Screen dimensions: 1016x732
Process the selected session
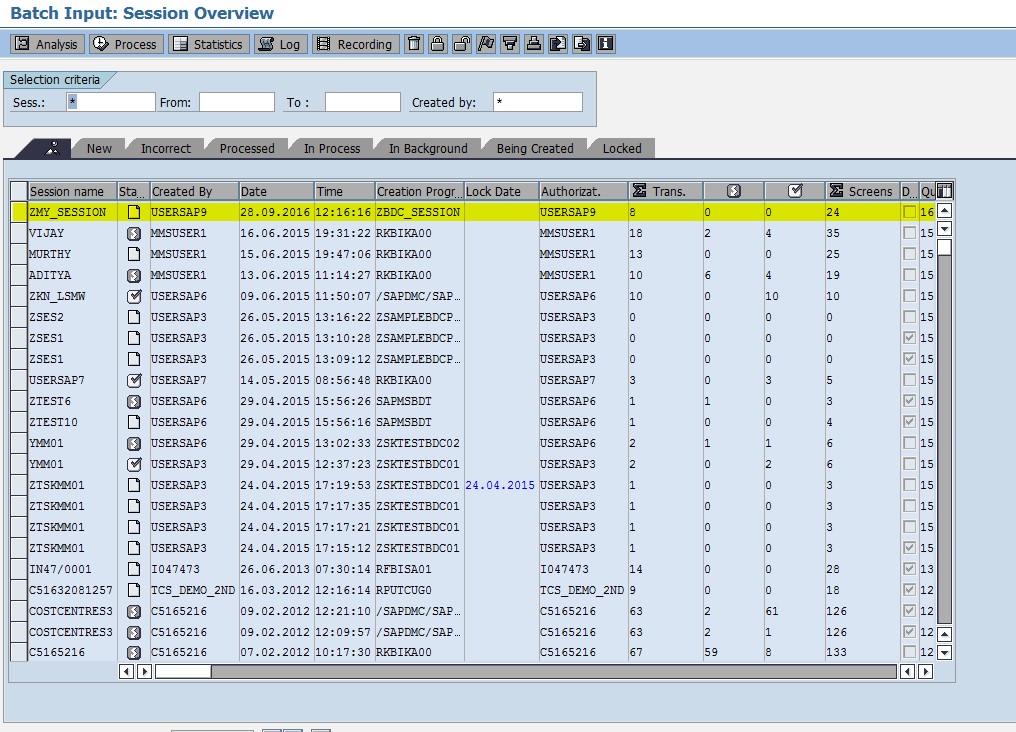click(126, 43)
